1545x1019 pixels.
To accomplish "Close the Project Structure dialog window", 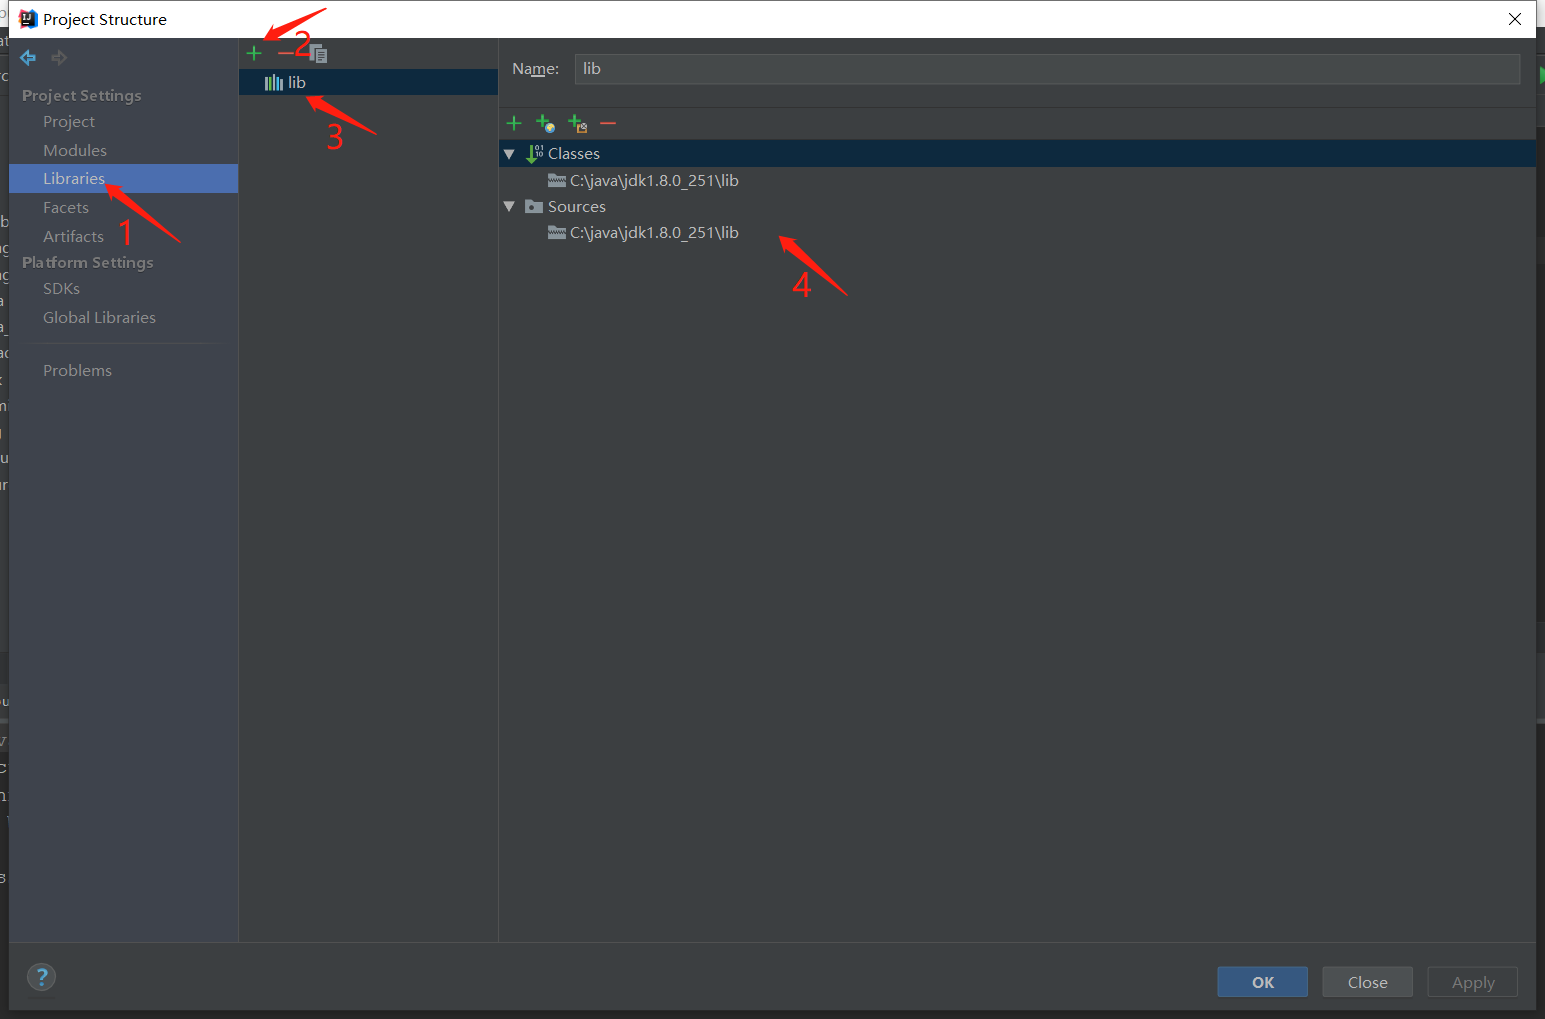I will (x=1515, y=19).
